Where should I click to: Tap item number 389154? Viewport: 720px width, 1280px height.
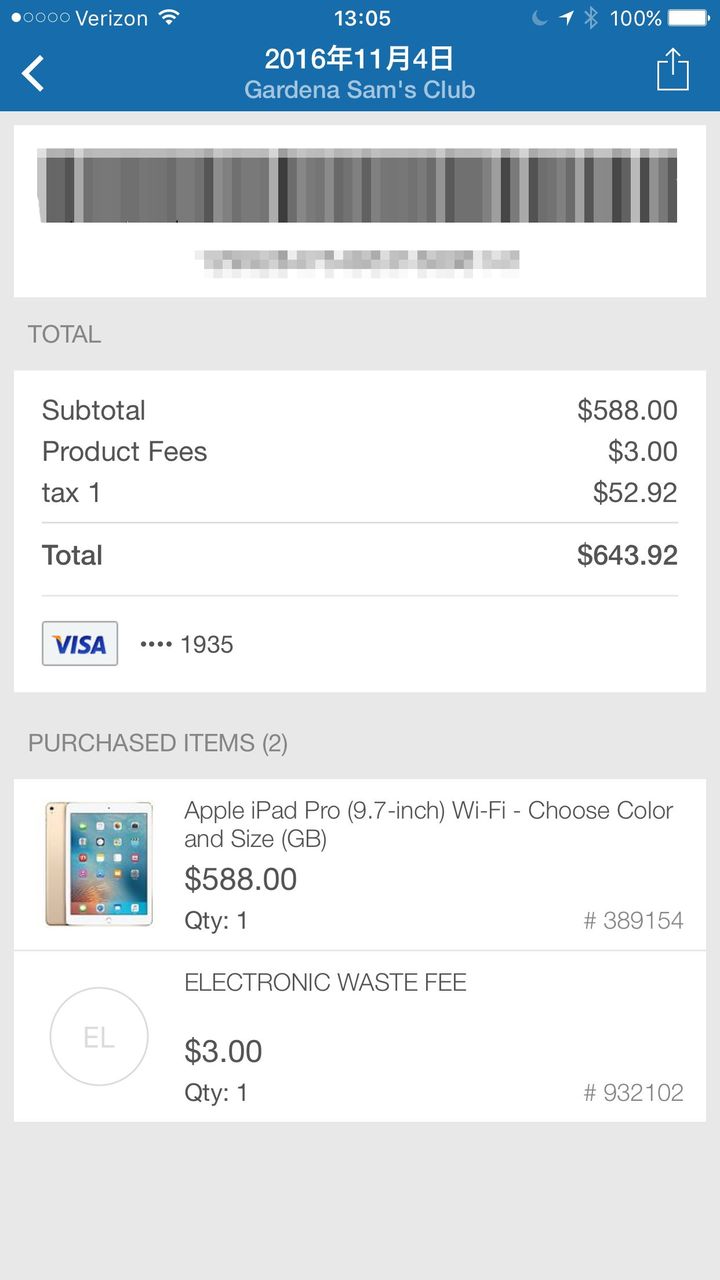point(634,921)
